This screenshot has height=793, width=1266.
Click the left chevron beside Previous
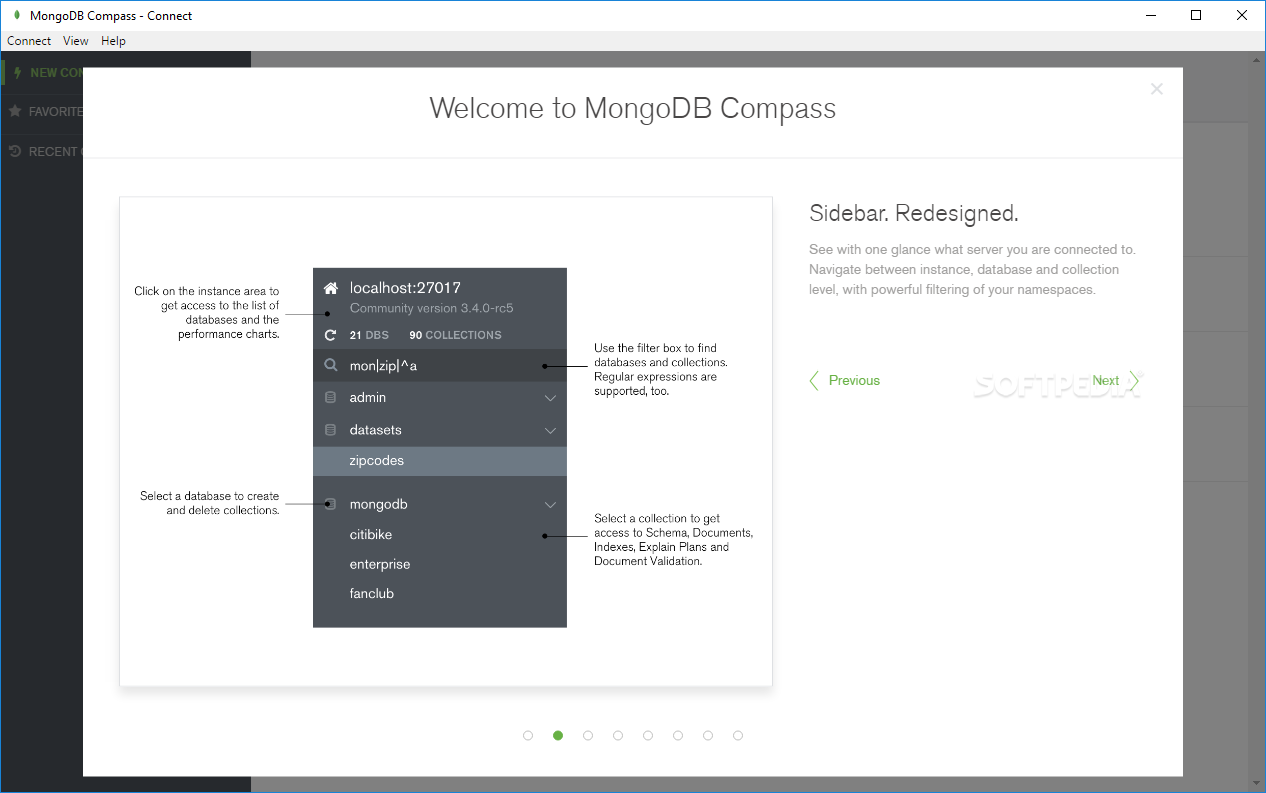[814, 380]
